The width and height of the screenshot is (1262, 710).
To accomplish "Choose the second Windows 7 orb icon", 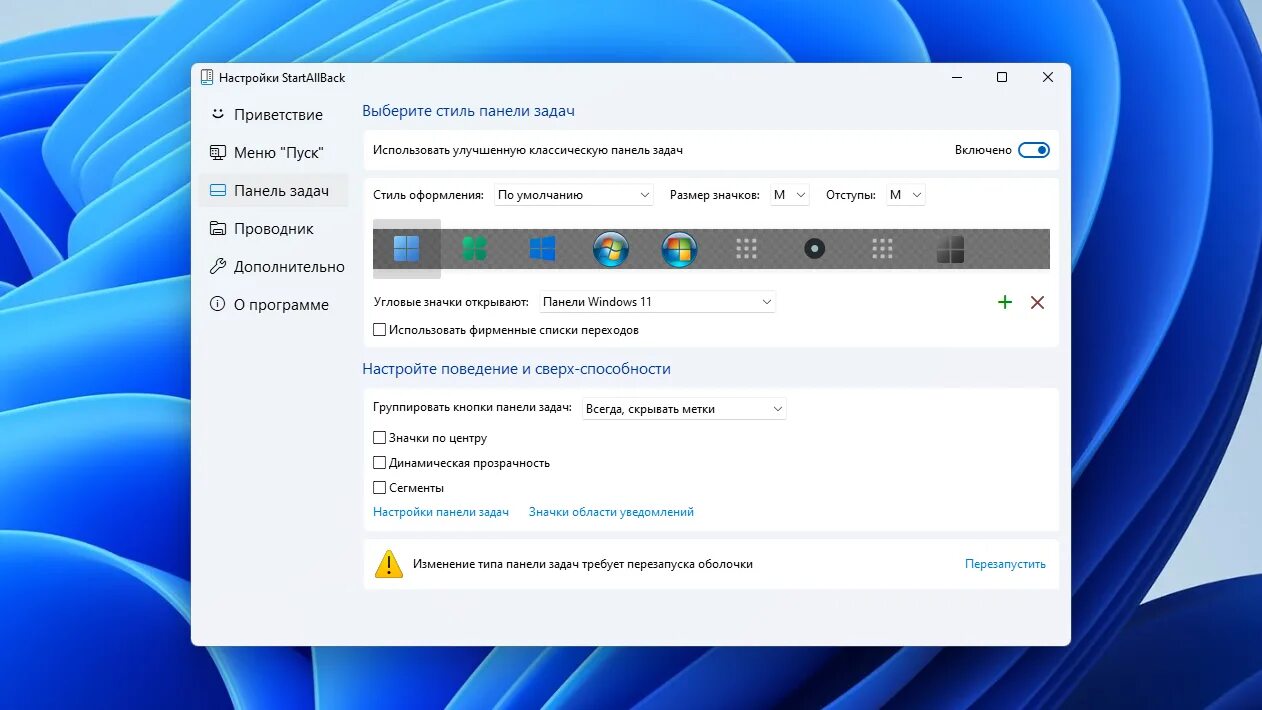I will point(679,249).
